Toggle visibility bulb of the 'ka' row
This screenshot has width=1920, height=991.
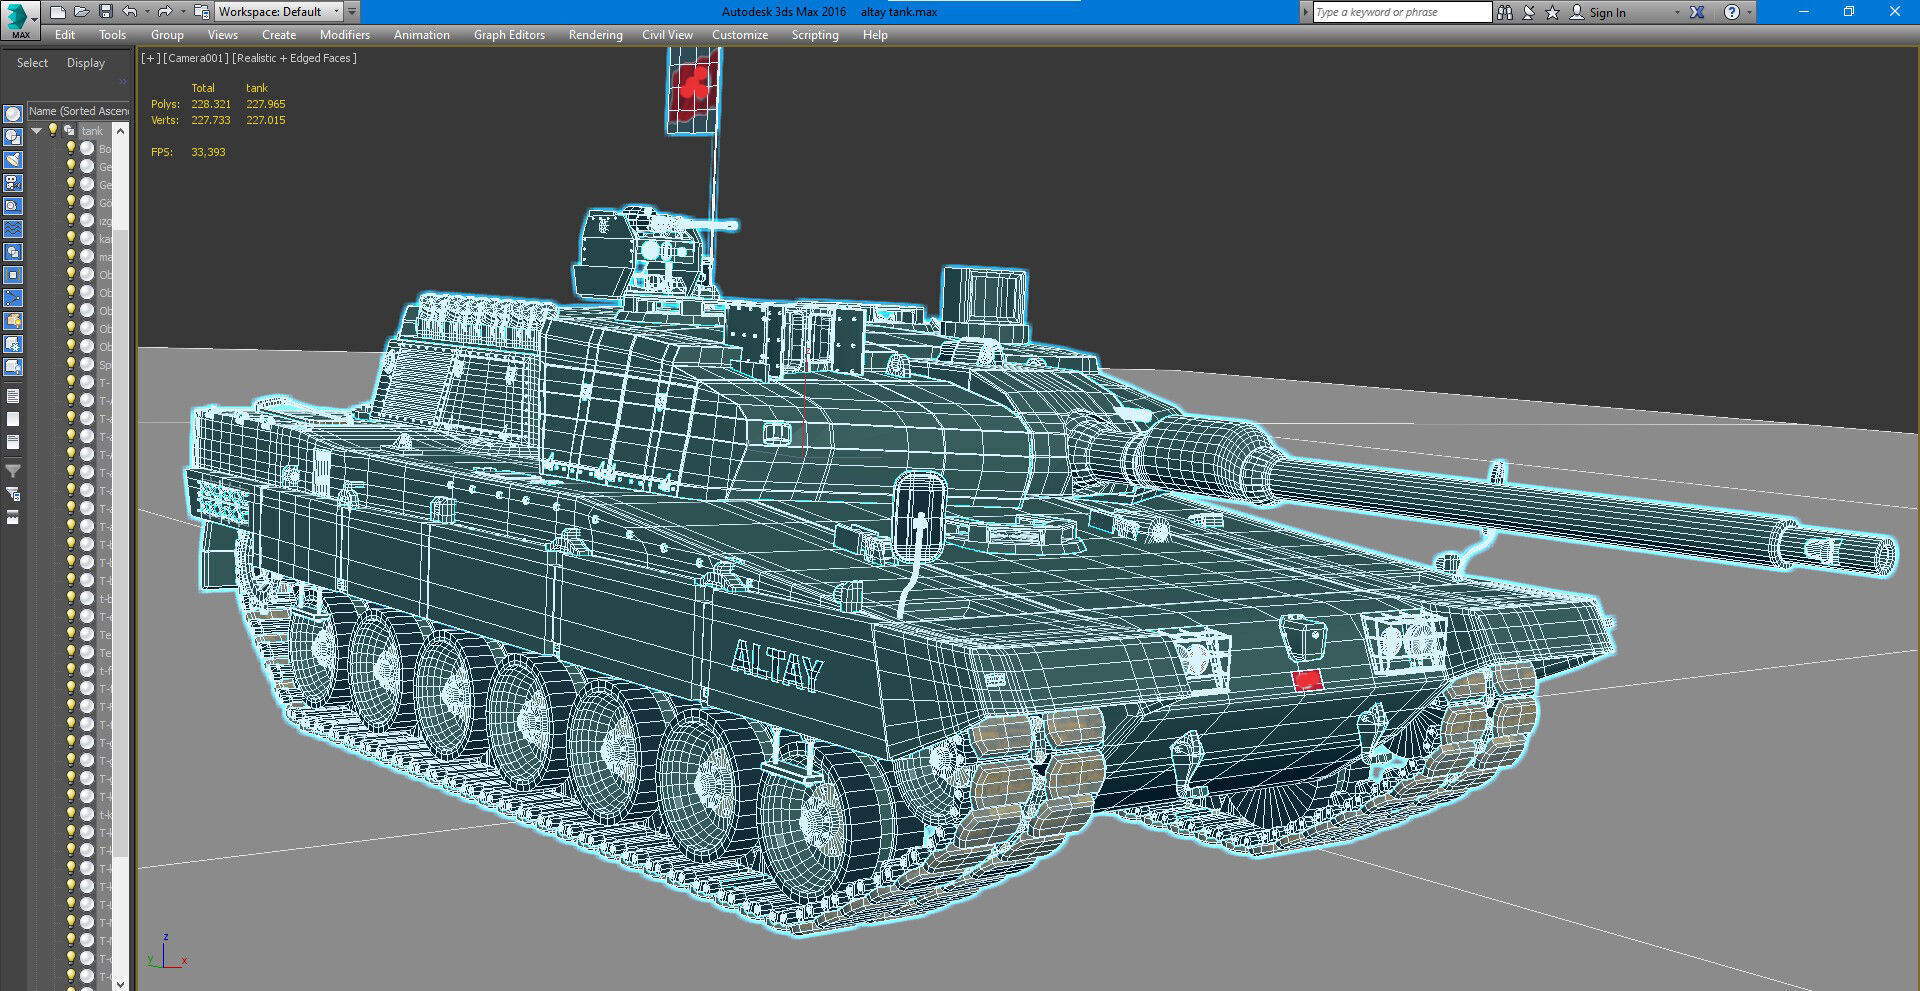pyautogui.click(x=71, y=238)
